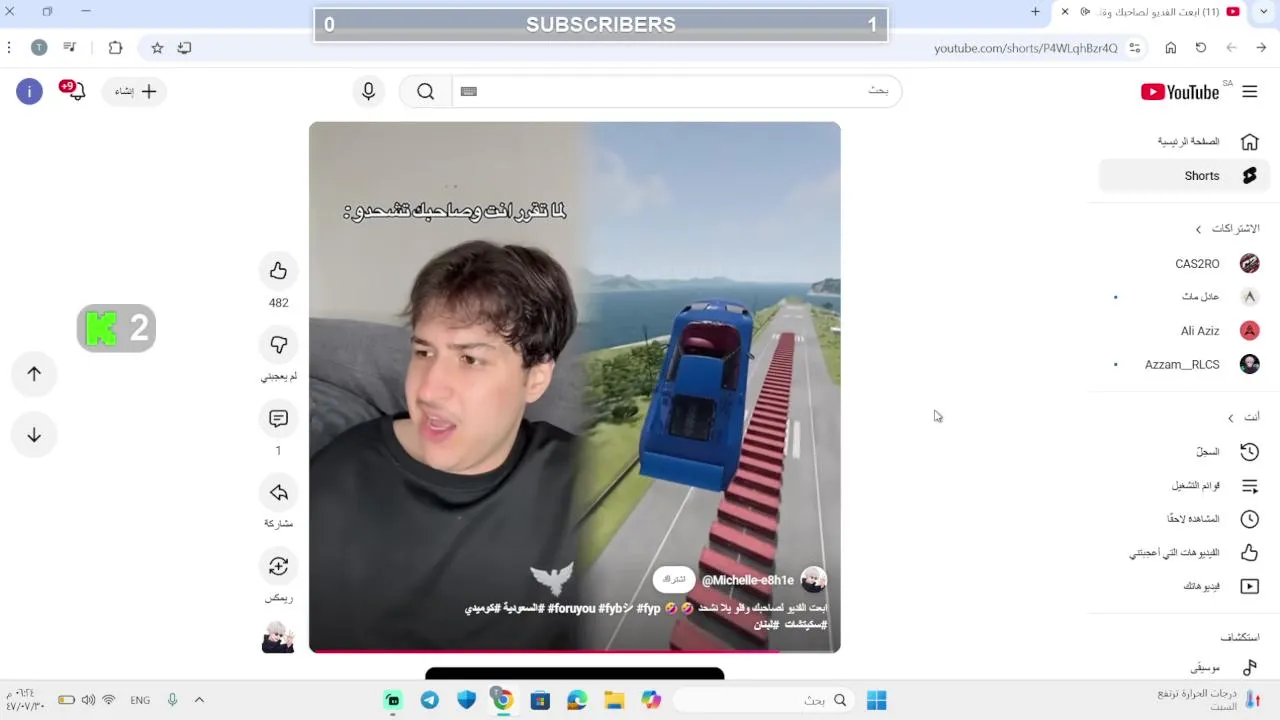1280x720 pixels.
Task: Pause the Short by clicking the video
Action: [x=575, y=387]
